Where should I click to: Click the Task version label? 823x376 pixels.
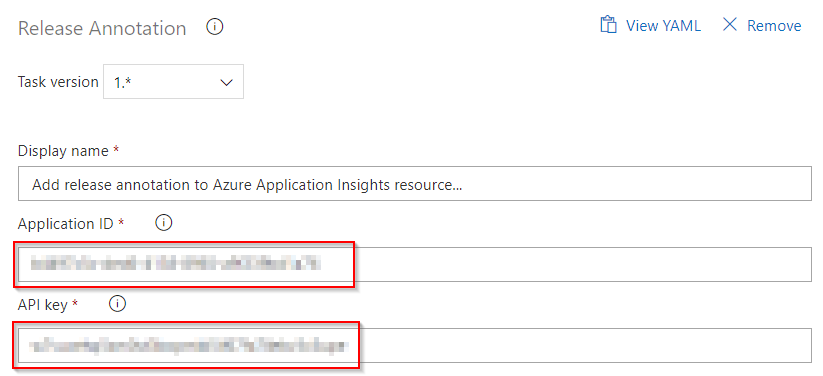[58, 82]
